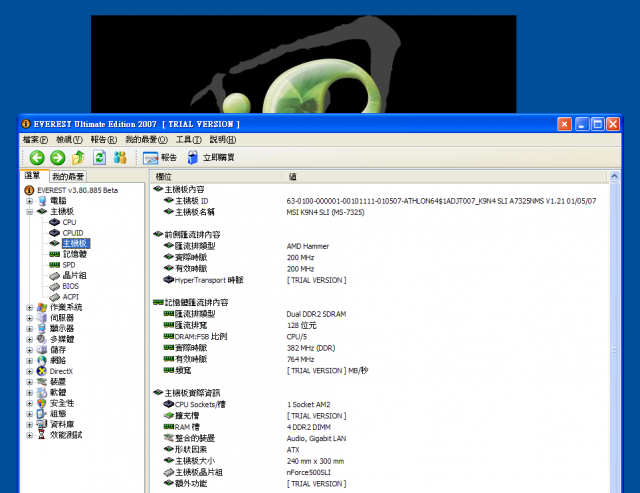Open the 檔案(F) menu
This screenshot has width=640, height=493.
pos(35,140)
